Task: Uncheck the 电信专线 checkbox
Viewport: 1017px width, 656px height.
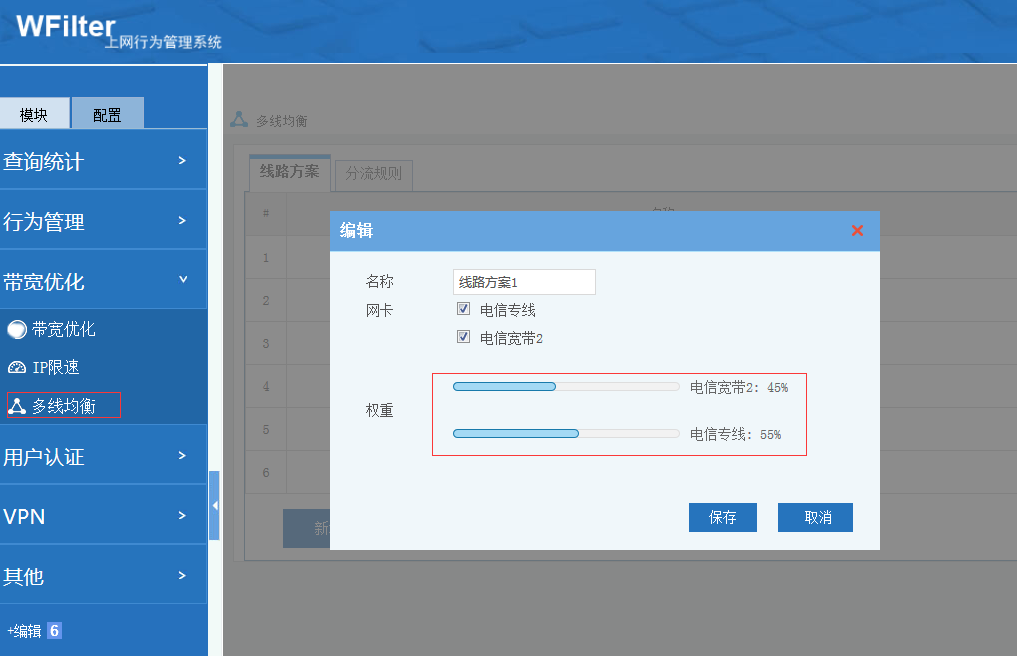Action: tap(463, 309)
